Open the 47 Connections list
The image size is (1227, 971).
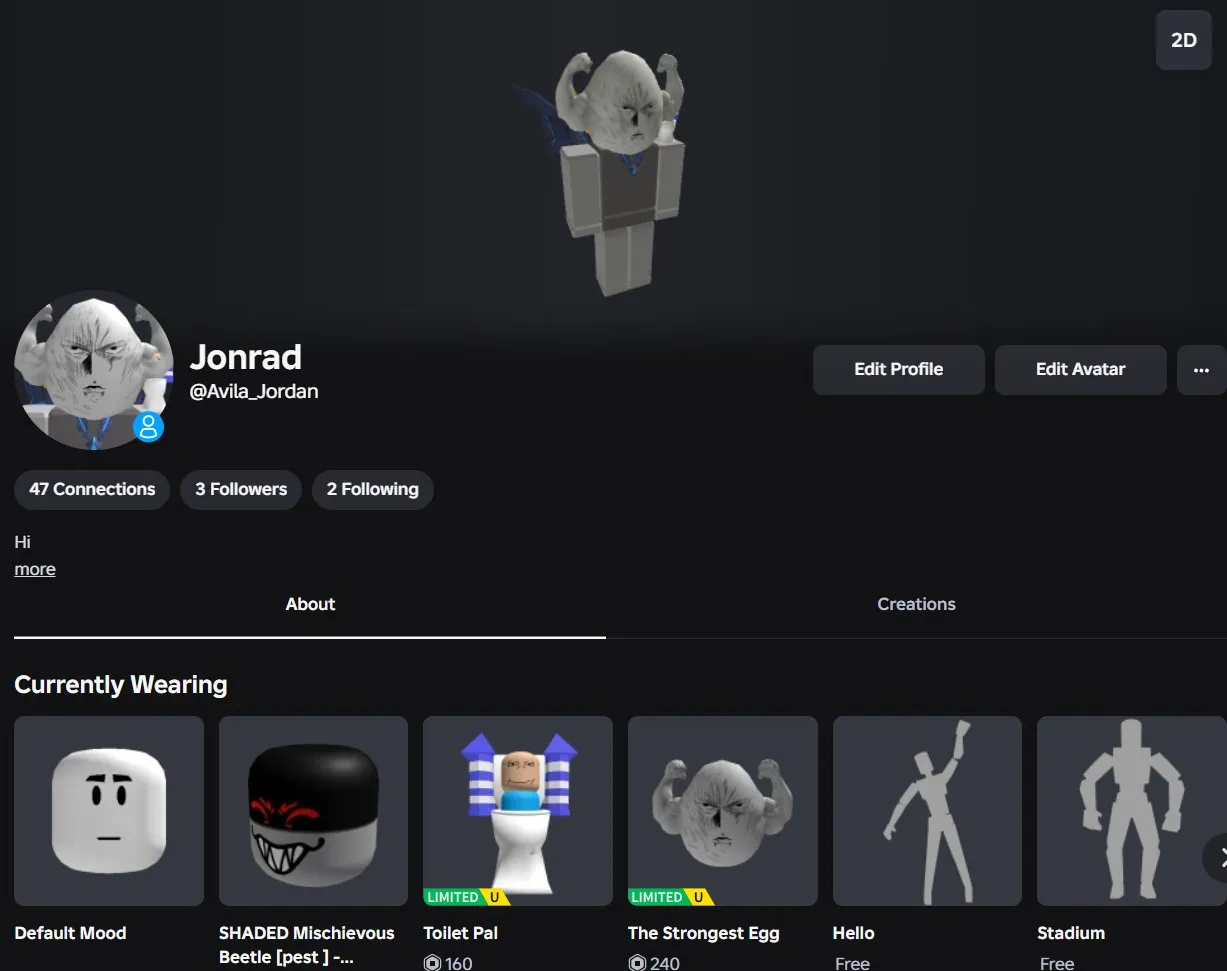pos(92,490)
